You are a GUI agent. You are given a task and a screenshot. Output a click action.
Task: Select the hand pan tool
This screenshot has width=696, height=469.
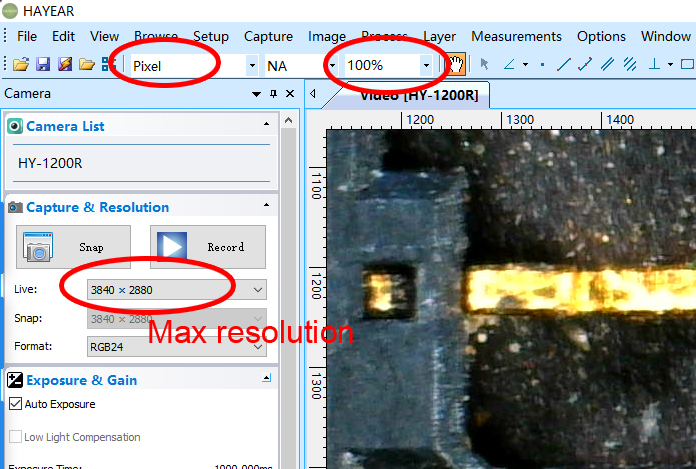coord(455,65)
